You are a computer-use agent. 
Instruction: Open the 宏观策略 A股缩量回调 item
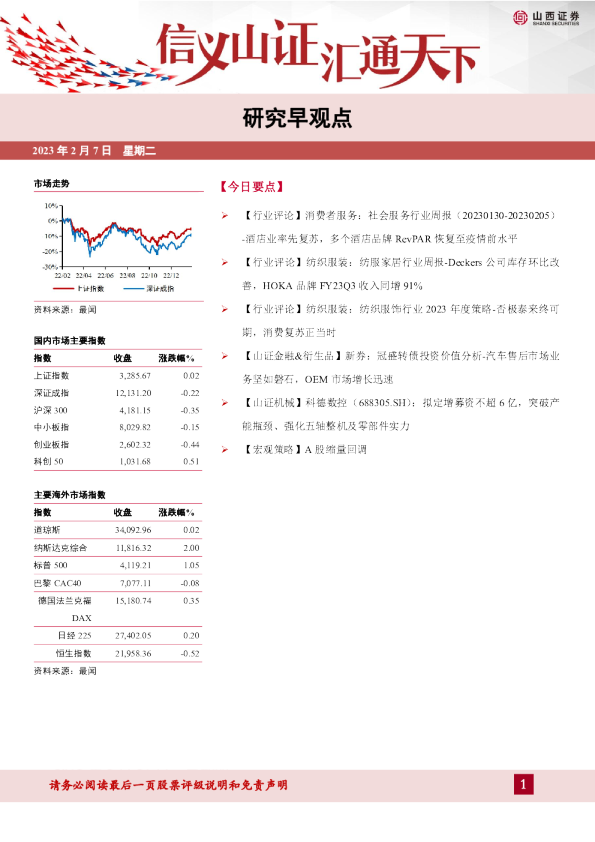click(x=304, y=449)
